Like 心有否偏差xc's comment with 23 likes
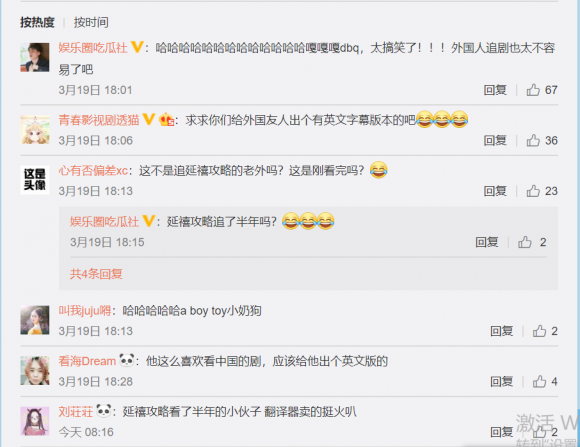The width and height of the screenshot is (580, 447). (x=533, y=191)
